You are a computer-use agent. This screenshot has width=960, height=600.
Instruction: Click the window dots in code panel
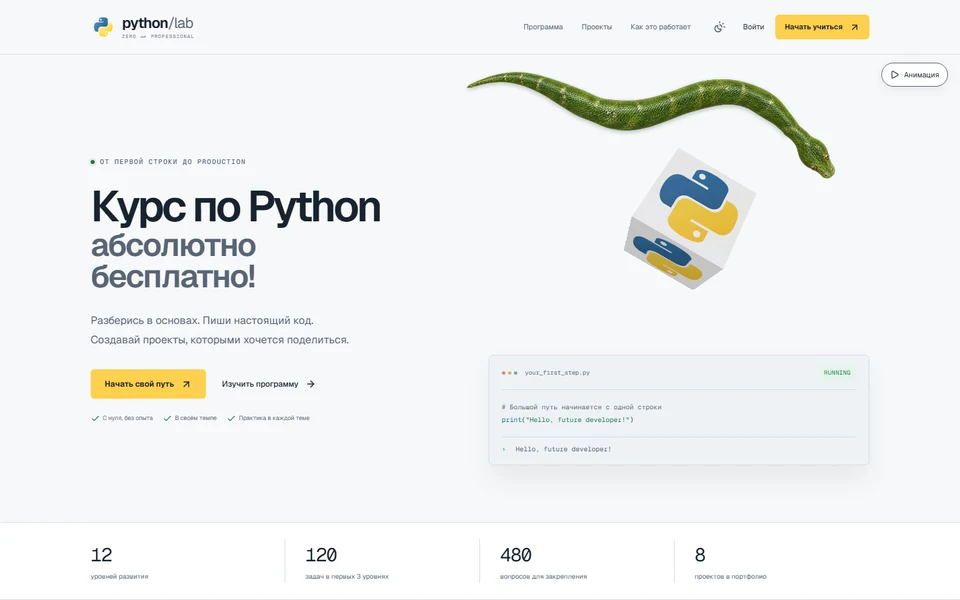point(509,372)
